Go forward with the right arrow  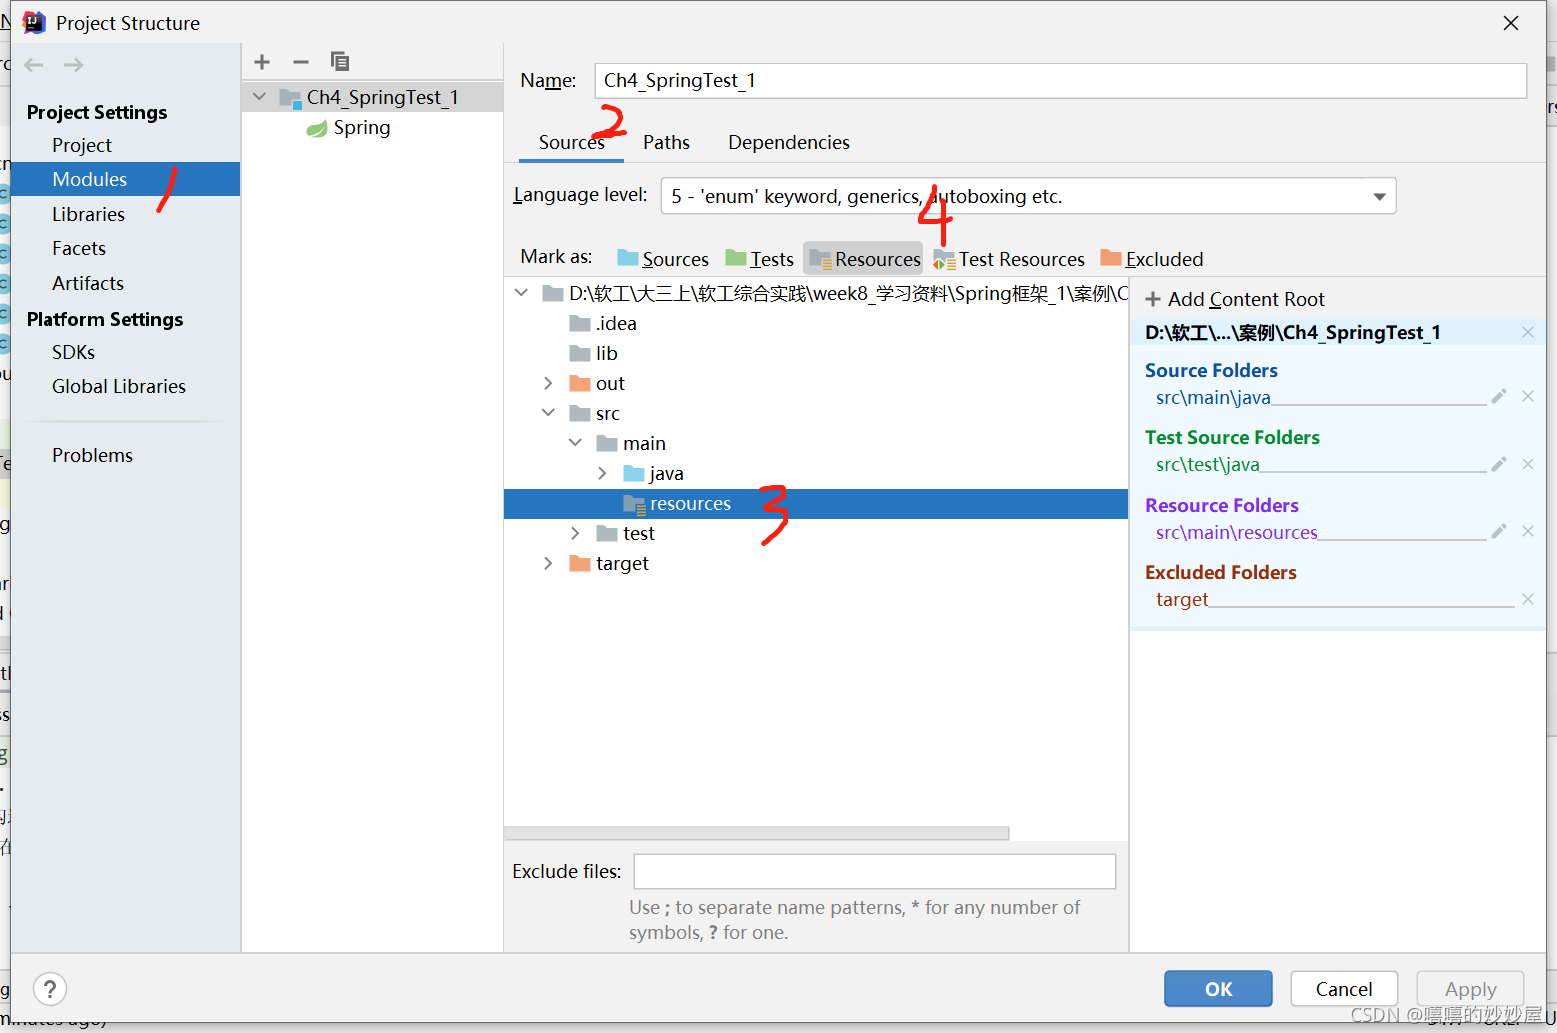pos(73,65)
